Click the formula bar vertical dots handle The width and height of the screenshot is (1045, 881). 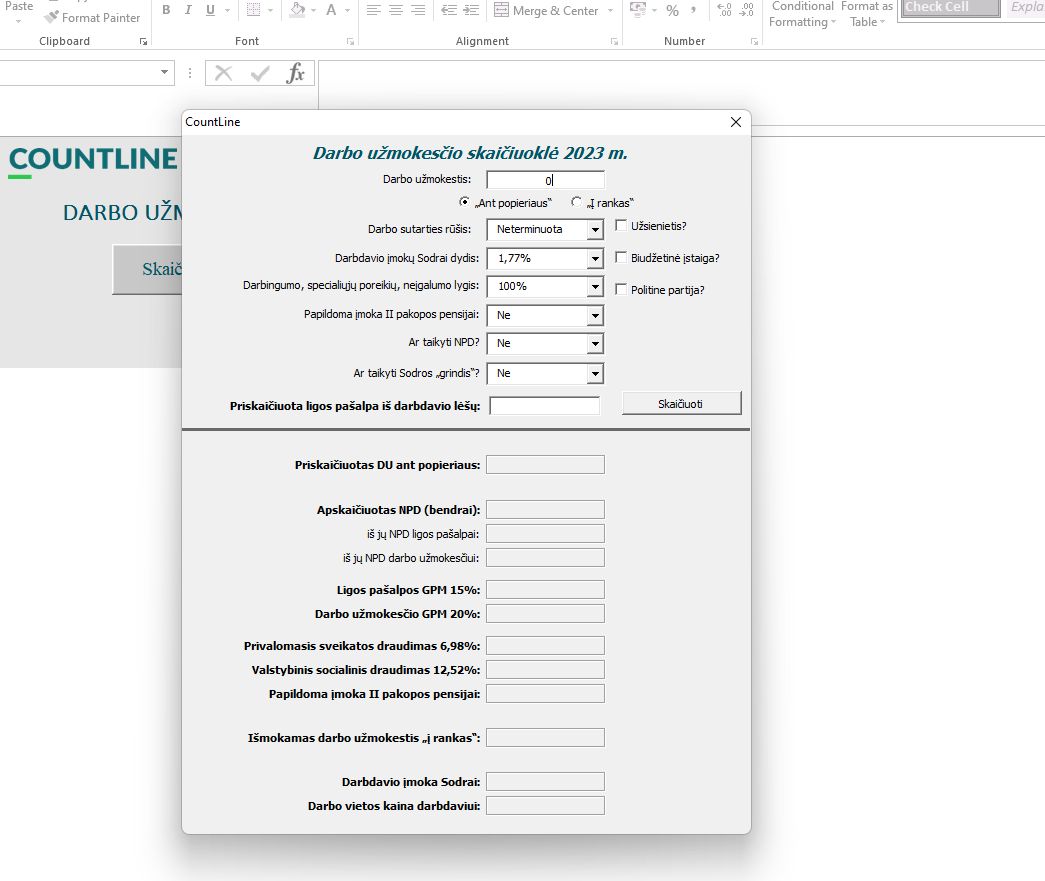190,73
